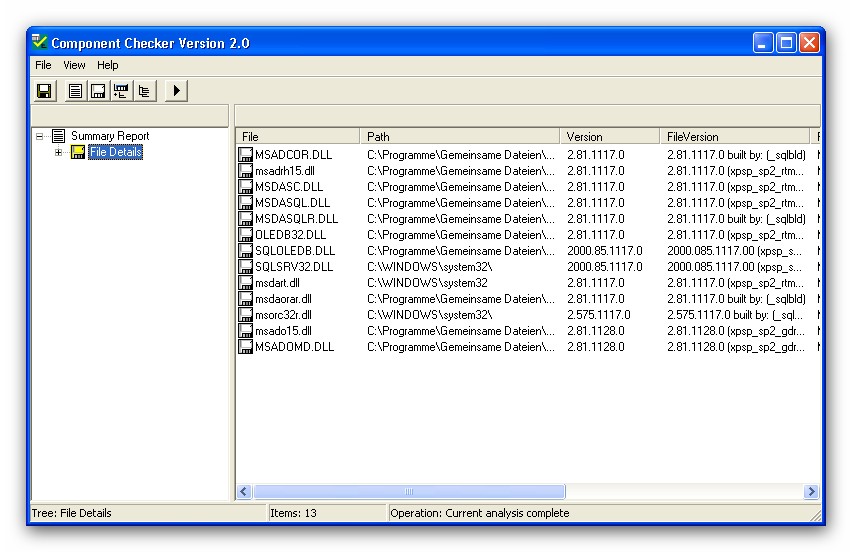852x552 pixels.
Task: Click the msdart.dll path C:\WINDOWS\system32
Action: [x=427, y=283]
